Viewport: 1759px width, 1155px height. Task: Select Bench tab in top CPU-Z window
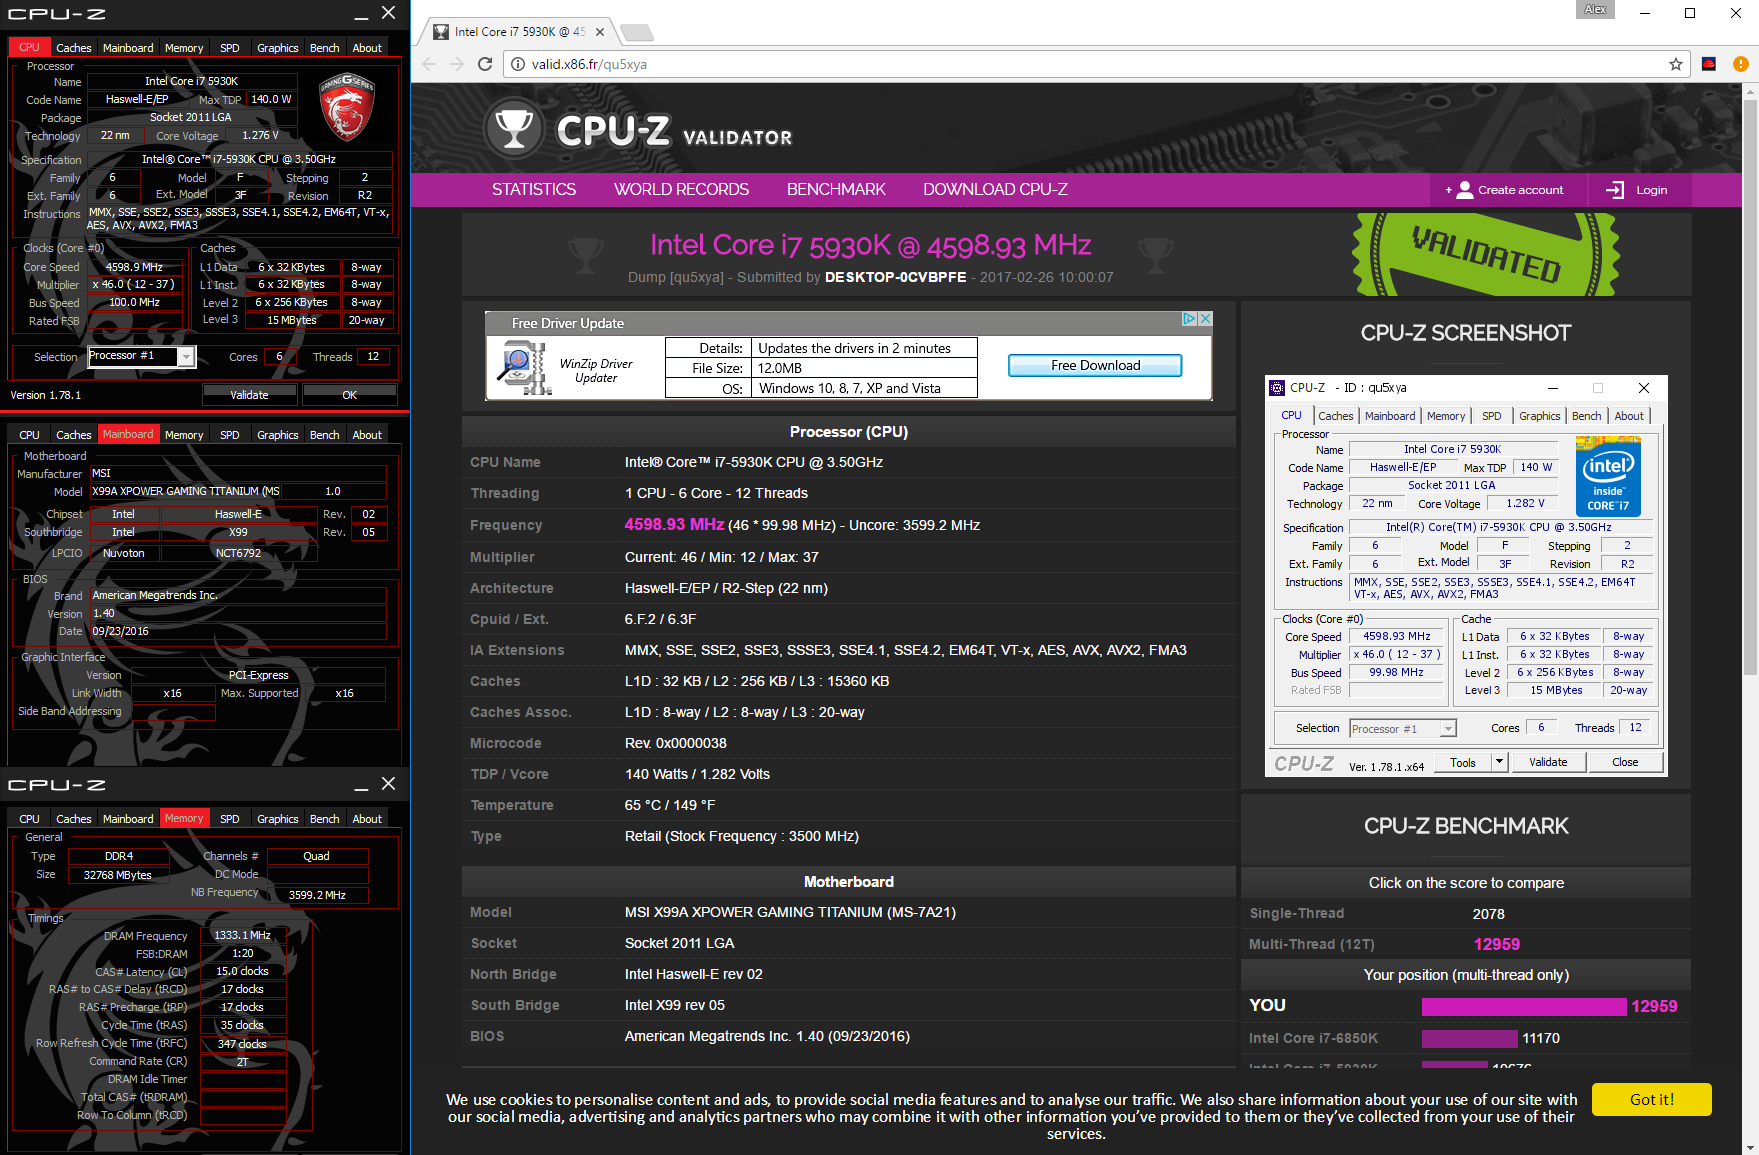[324, 48]
